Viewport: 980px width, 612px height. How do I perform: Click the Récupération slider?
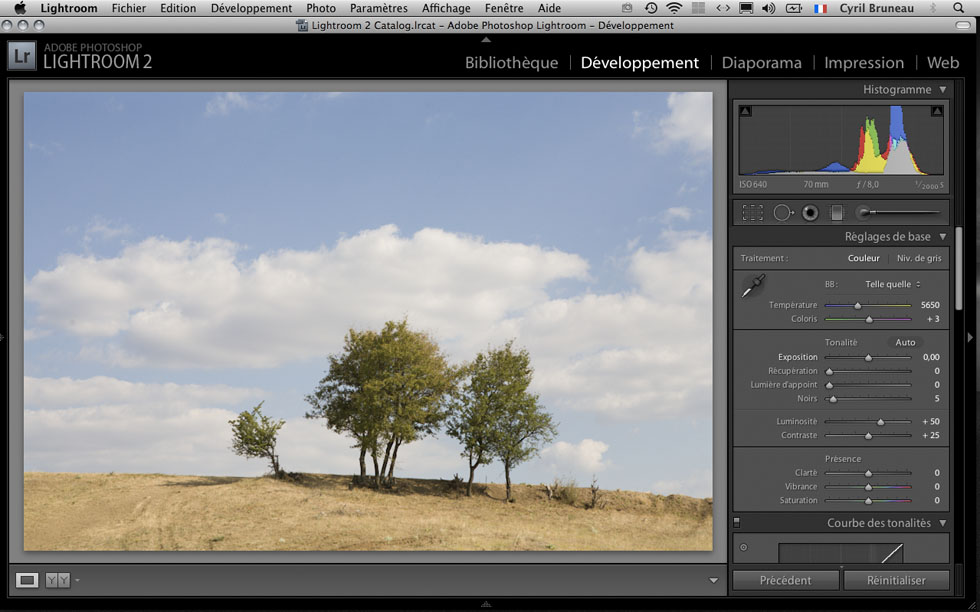click(868, 371)
